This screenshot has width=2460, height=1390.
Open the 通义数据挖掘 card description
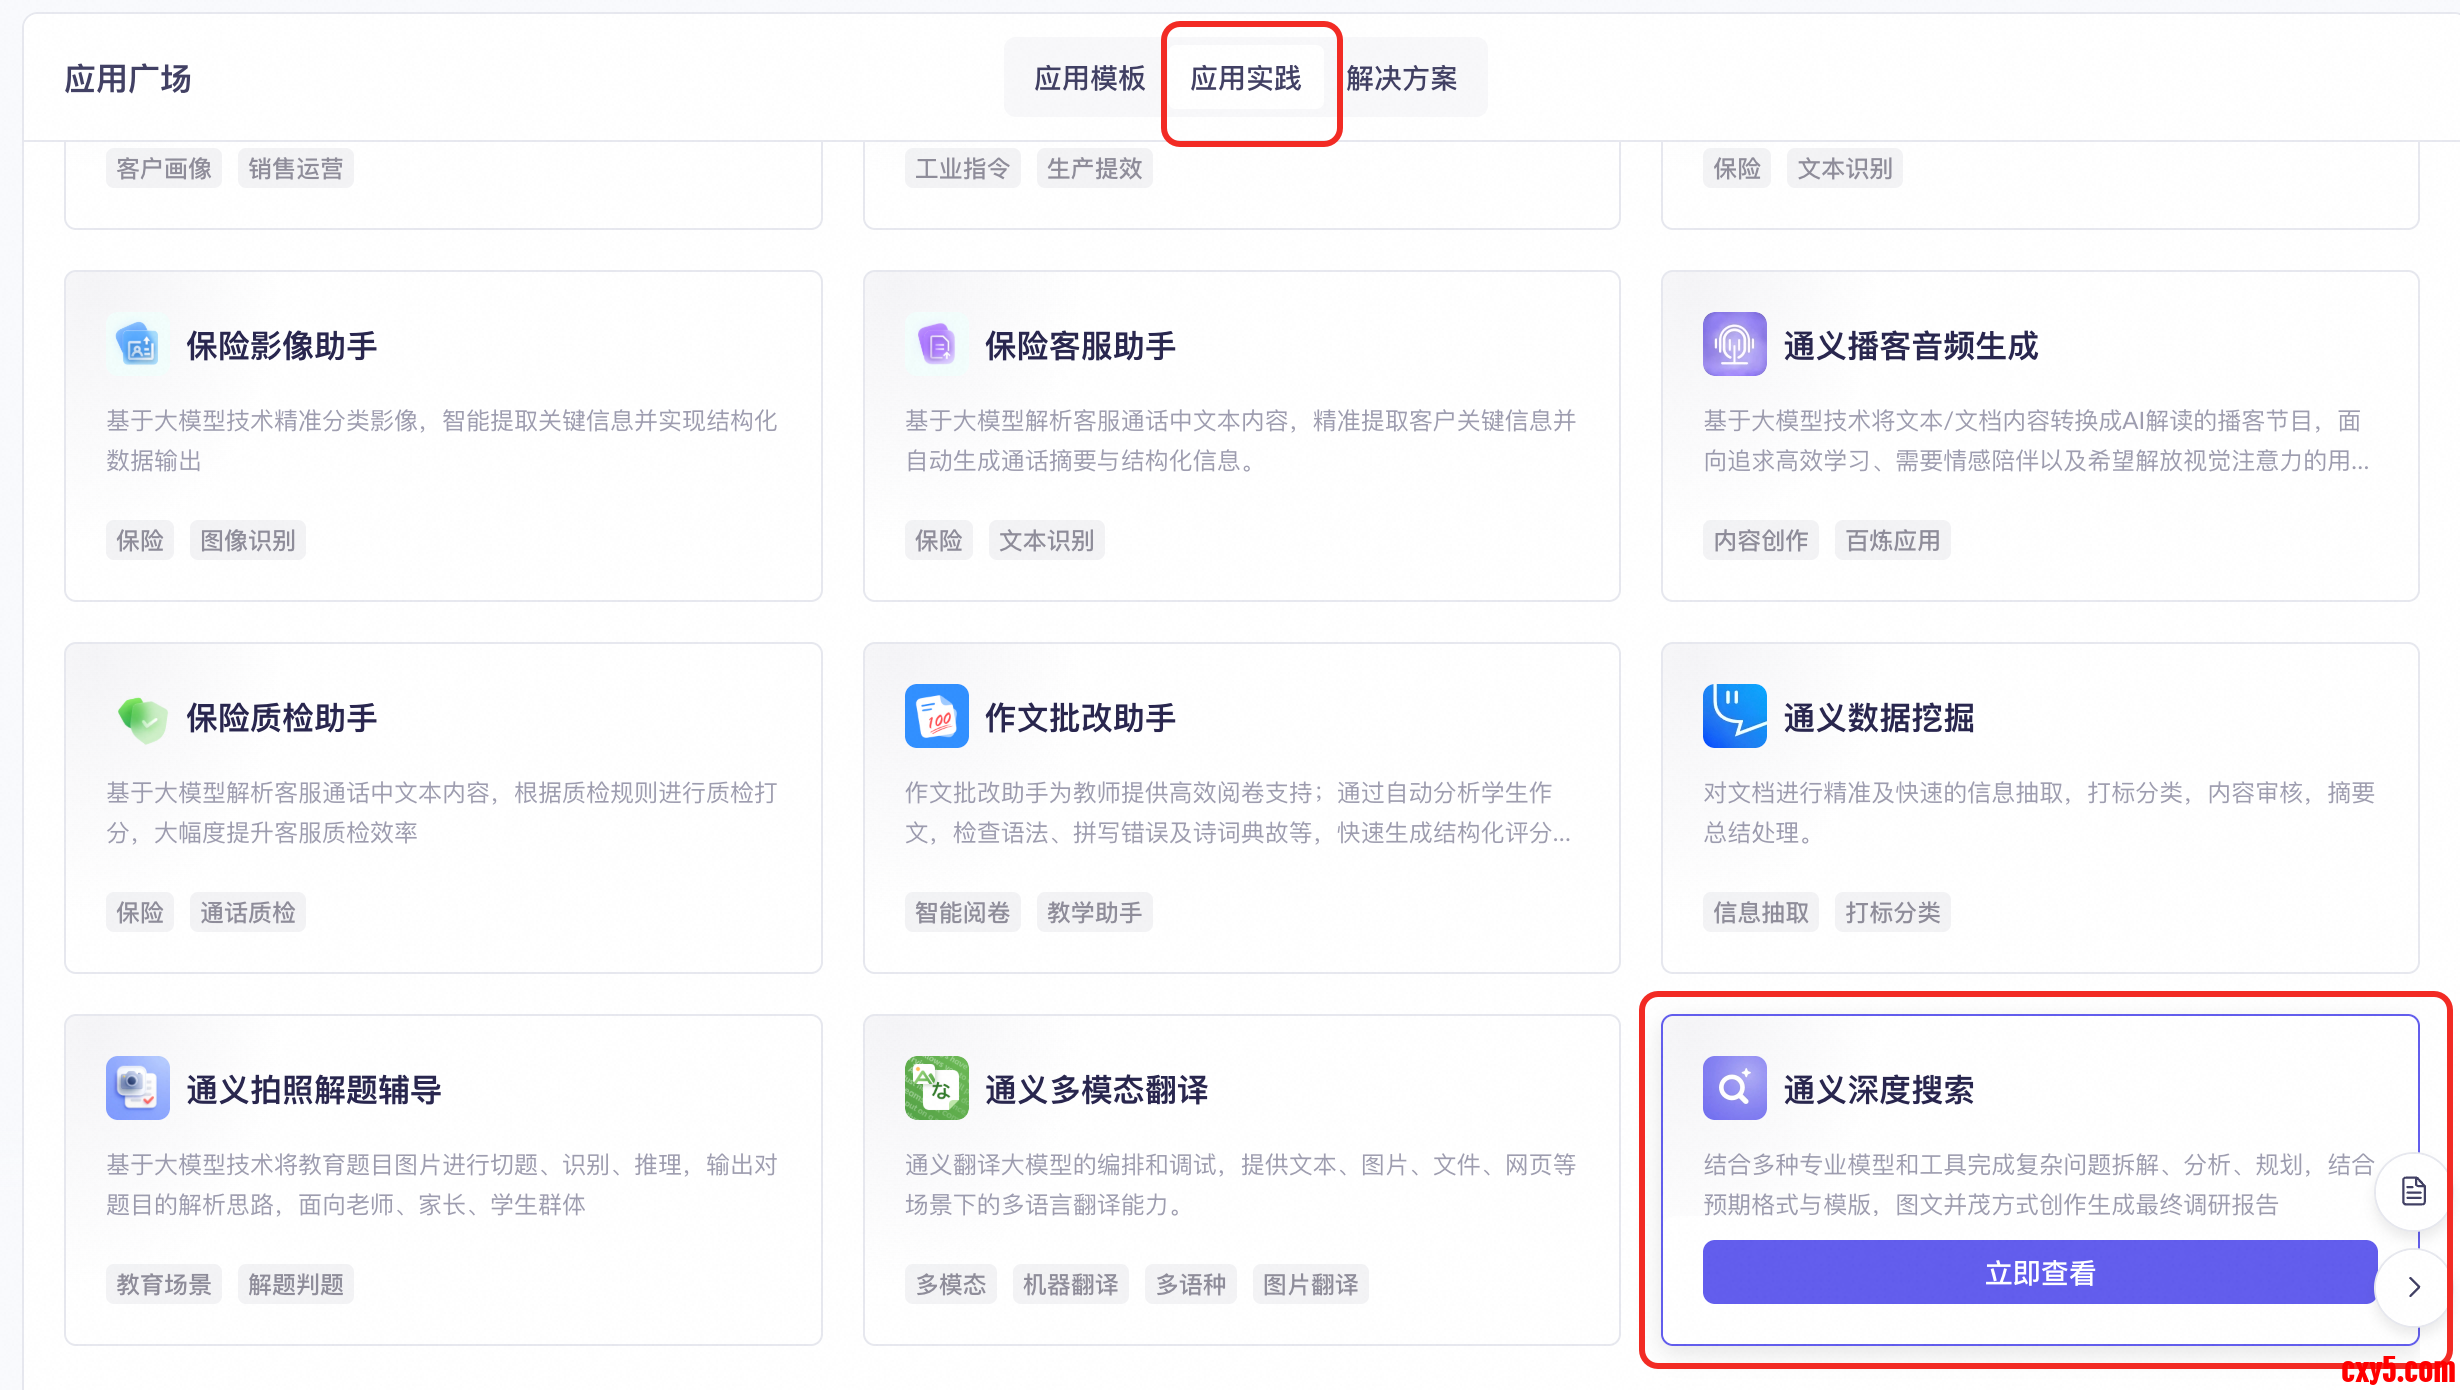tap(2038, 812)
